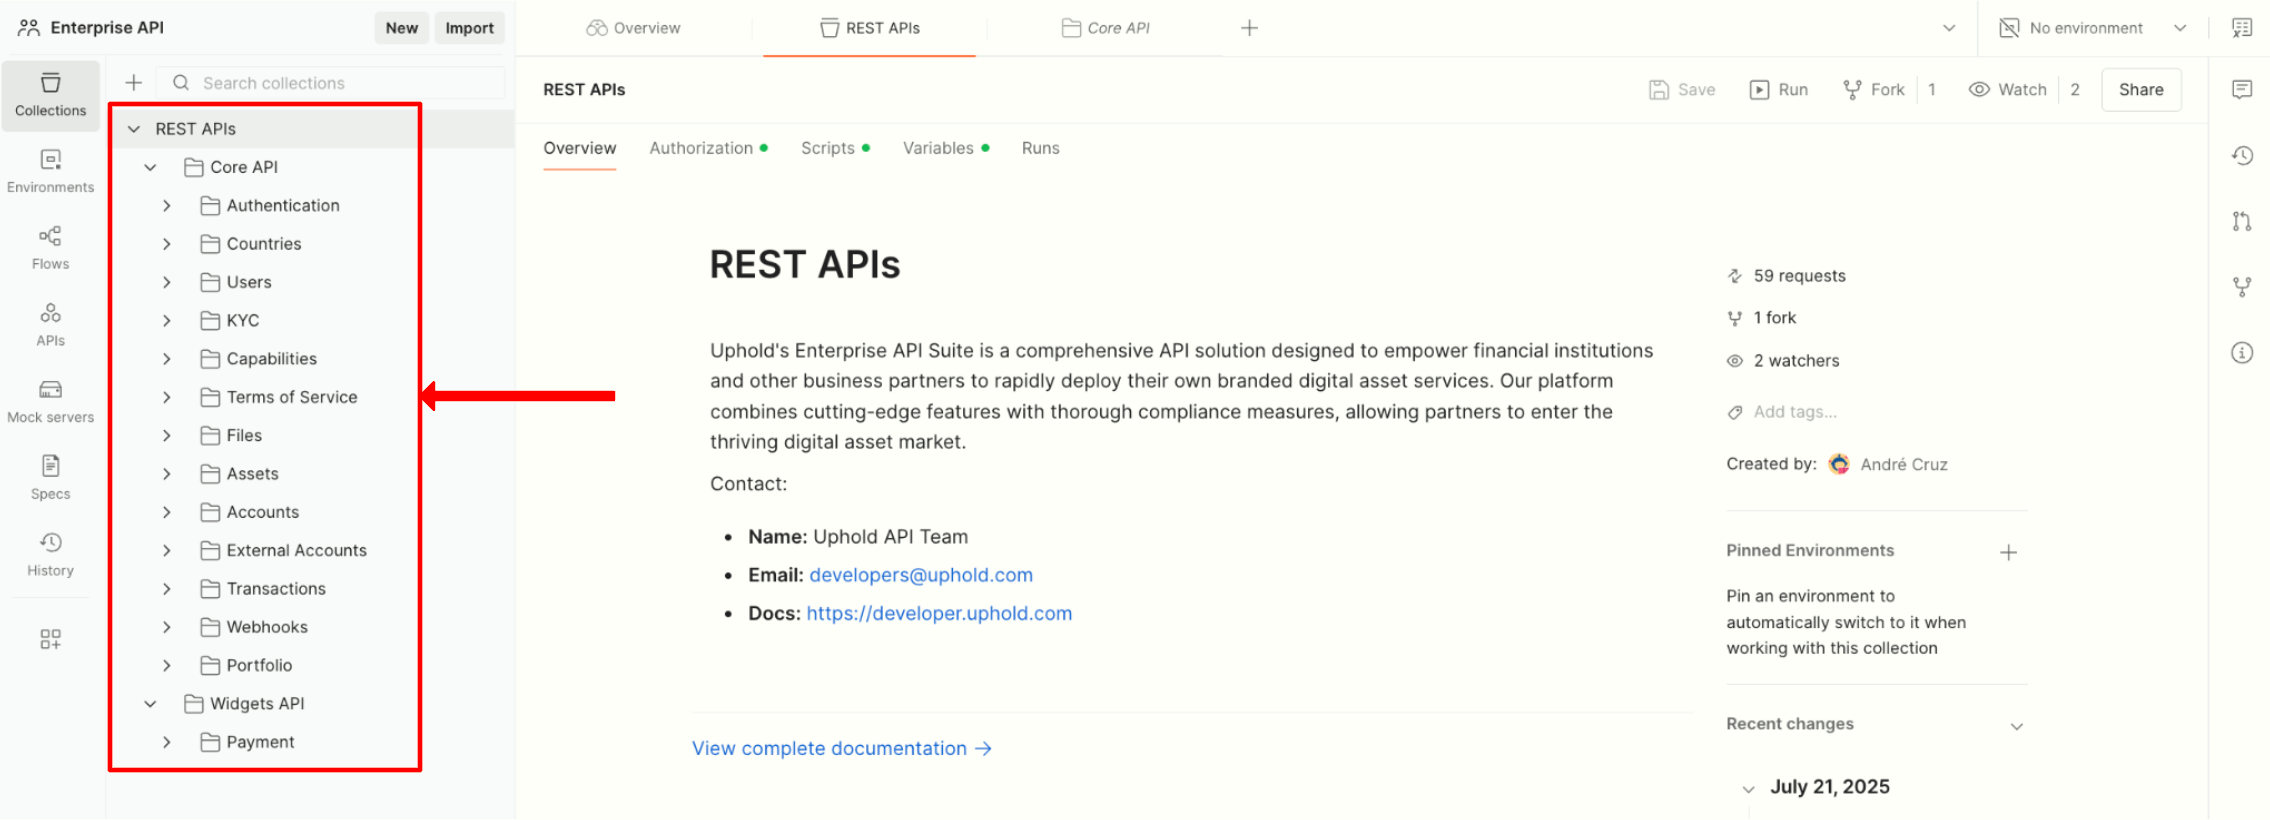2270x820 pixels.
Task: Switch to the Overview workspace tab
Action: (634, 28)
